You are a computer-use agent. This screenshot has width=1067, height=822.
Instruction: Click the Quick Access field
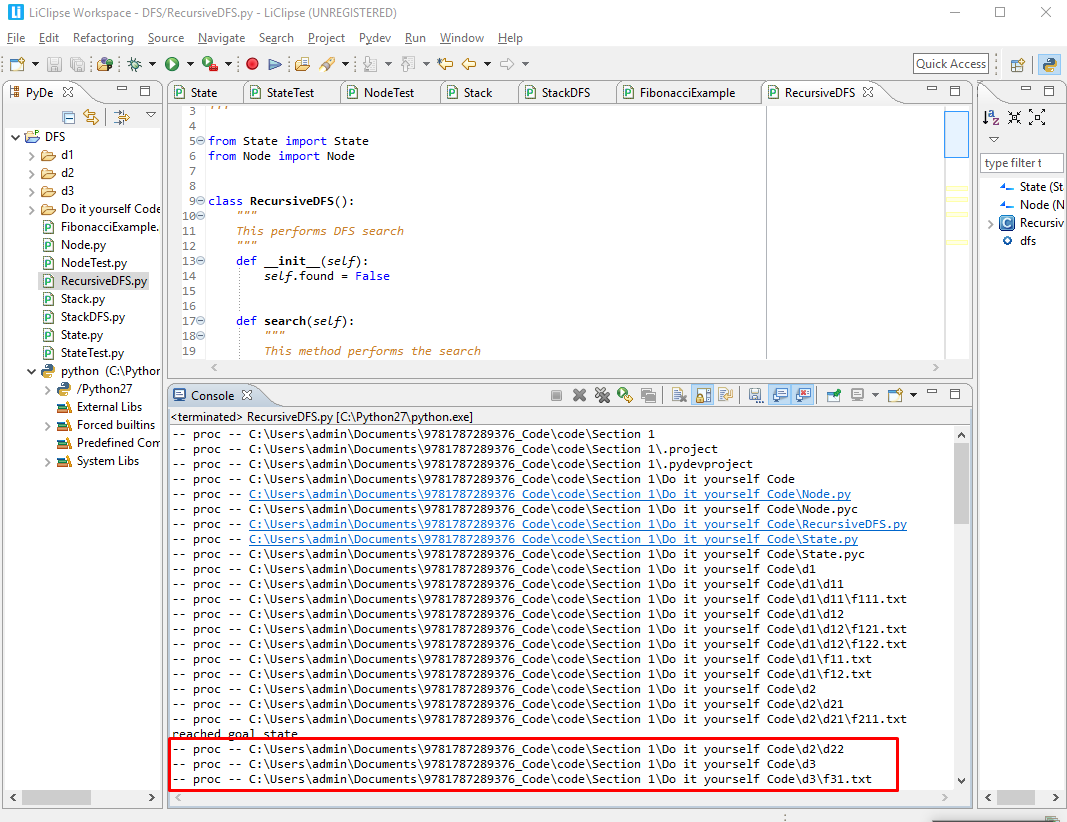coord(951,64)
